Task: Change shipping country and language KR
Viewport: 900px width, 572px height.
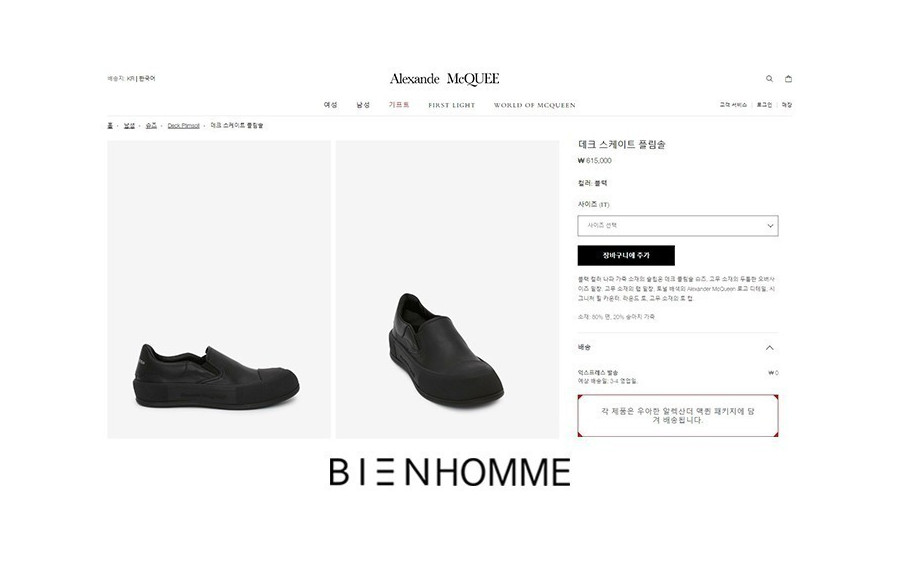Action: tap(131, 78)
